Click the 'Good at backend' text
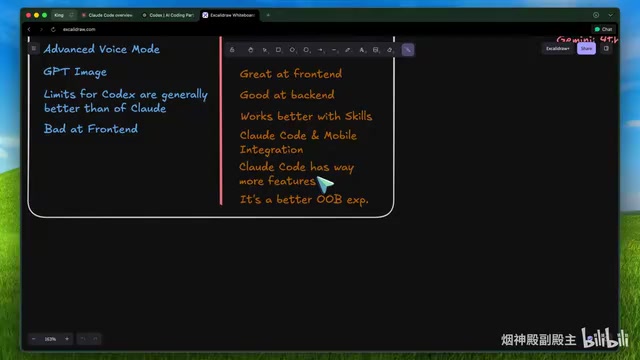The image size is (640, 360). [x=287, y=95]
